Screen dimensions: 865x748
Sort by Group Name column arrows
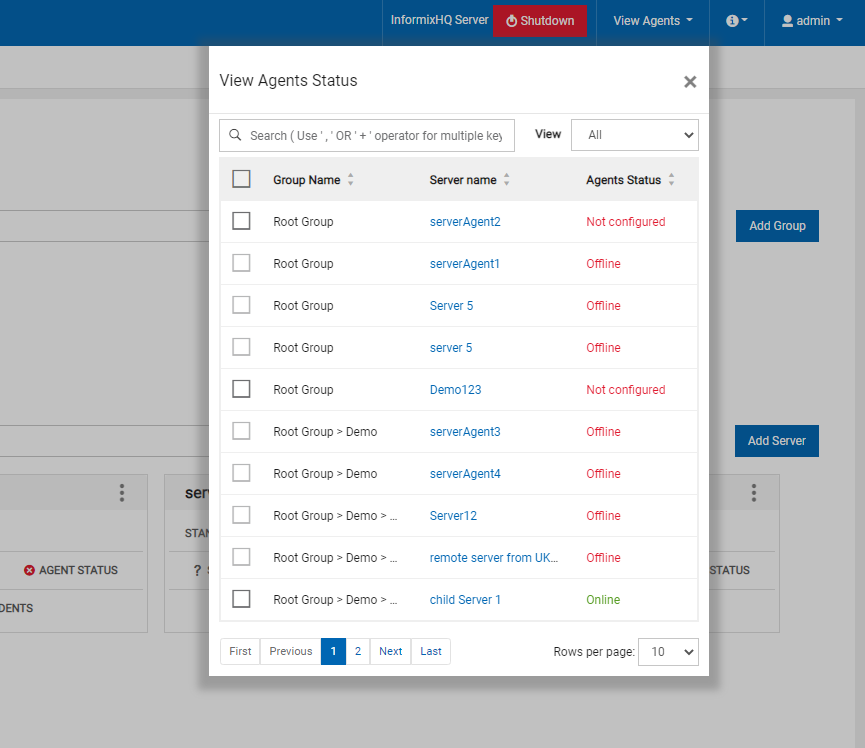350,180
